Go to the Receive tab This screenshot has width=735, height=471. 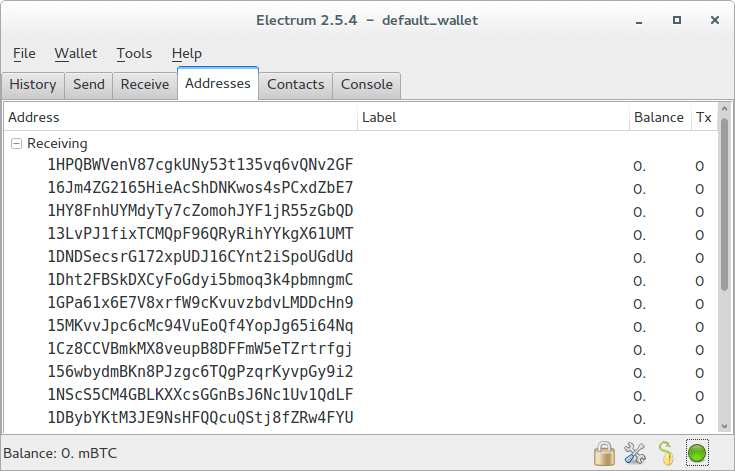[145, 85]
